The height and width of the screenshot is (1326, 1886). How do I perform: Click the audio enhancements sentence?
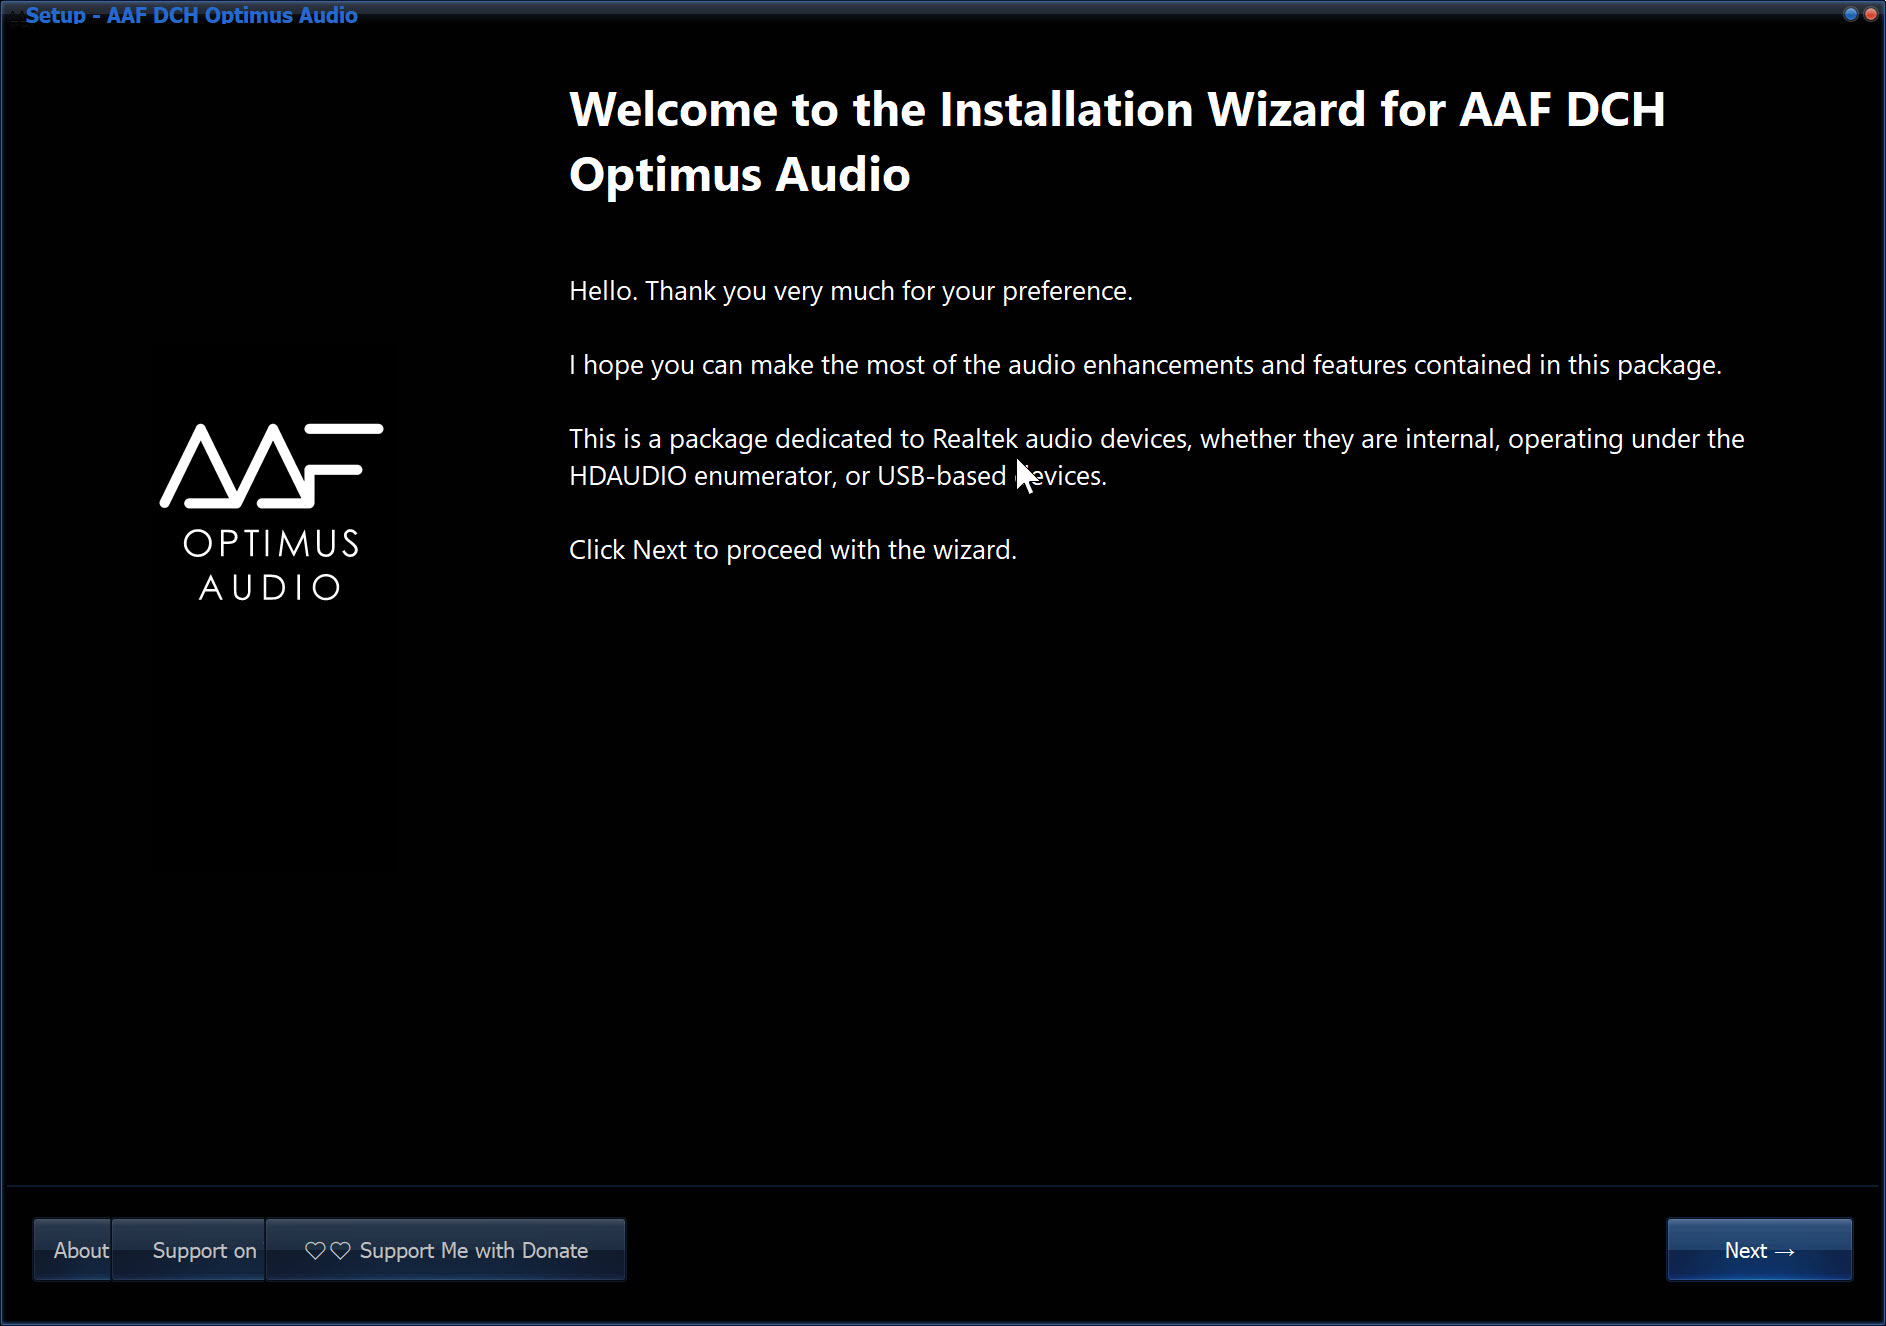[x=1145, y=365]
